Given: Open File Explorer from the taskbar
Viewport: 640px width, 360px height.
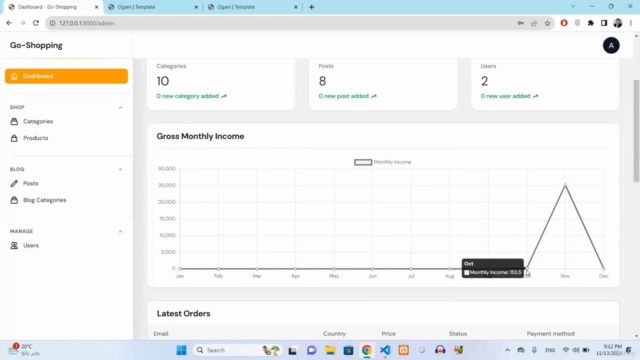Looking at the screenshot, I should click(x=330, y=350).
